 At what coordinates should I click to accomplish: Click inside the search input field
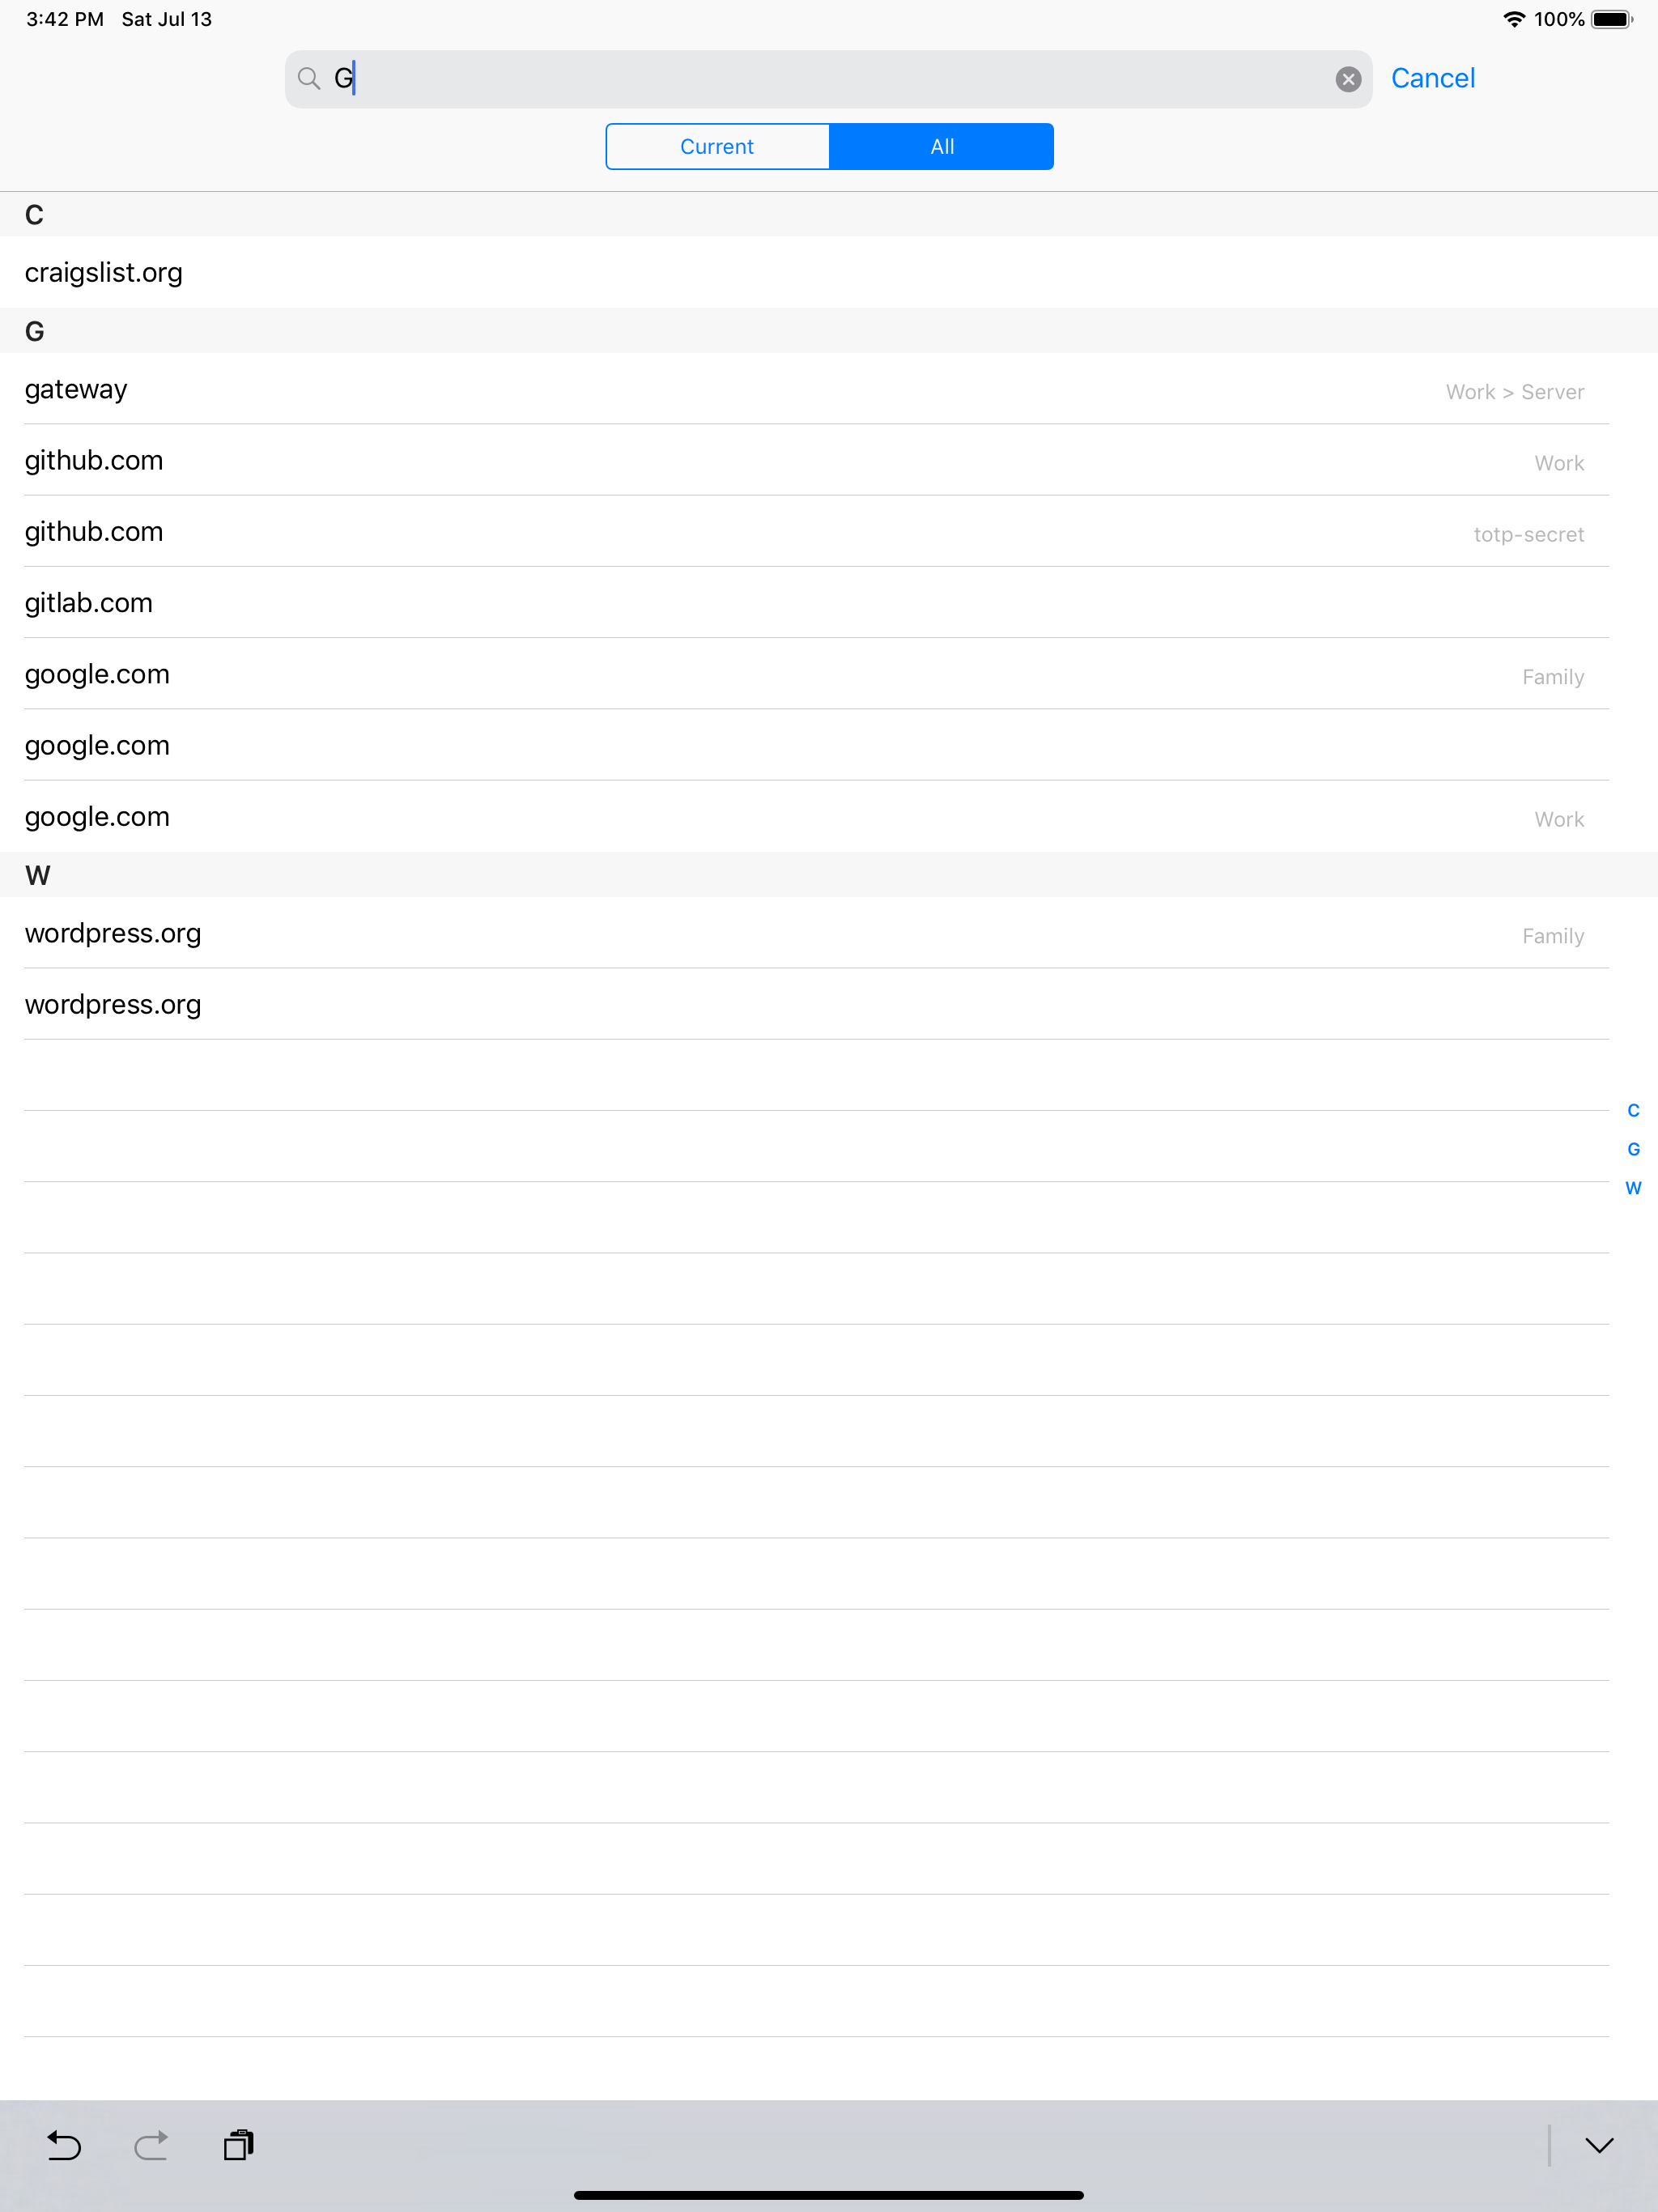[x=700, y=78]
